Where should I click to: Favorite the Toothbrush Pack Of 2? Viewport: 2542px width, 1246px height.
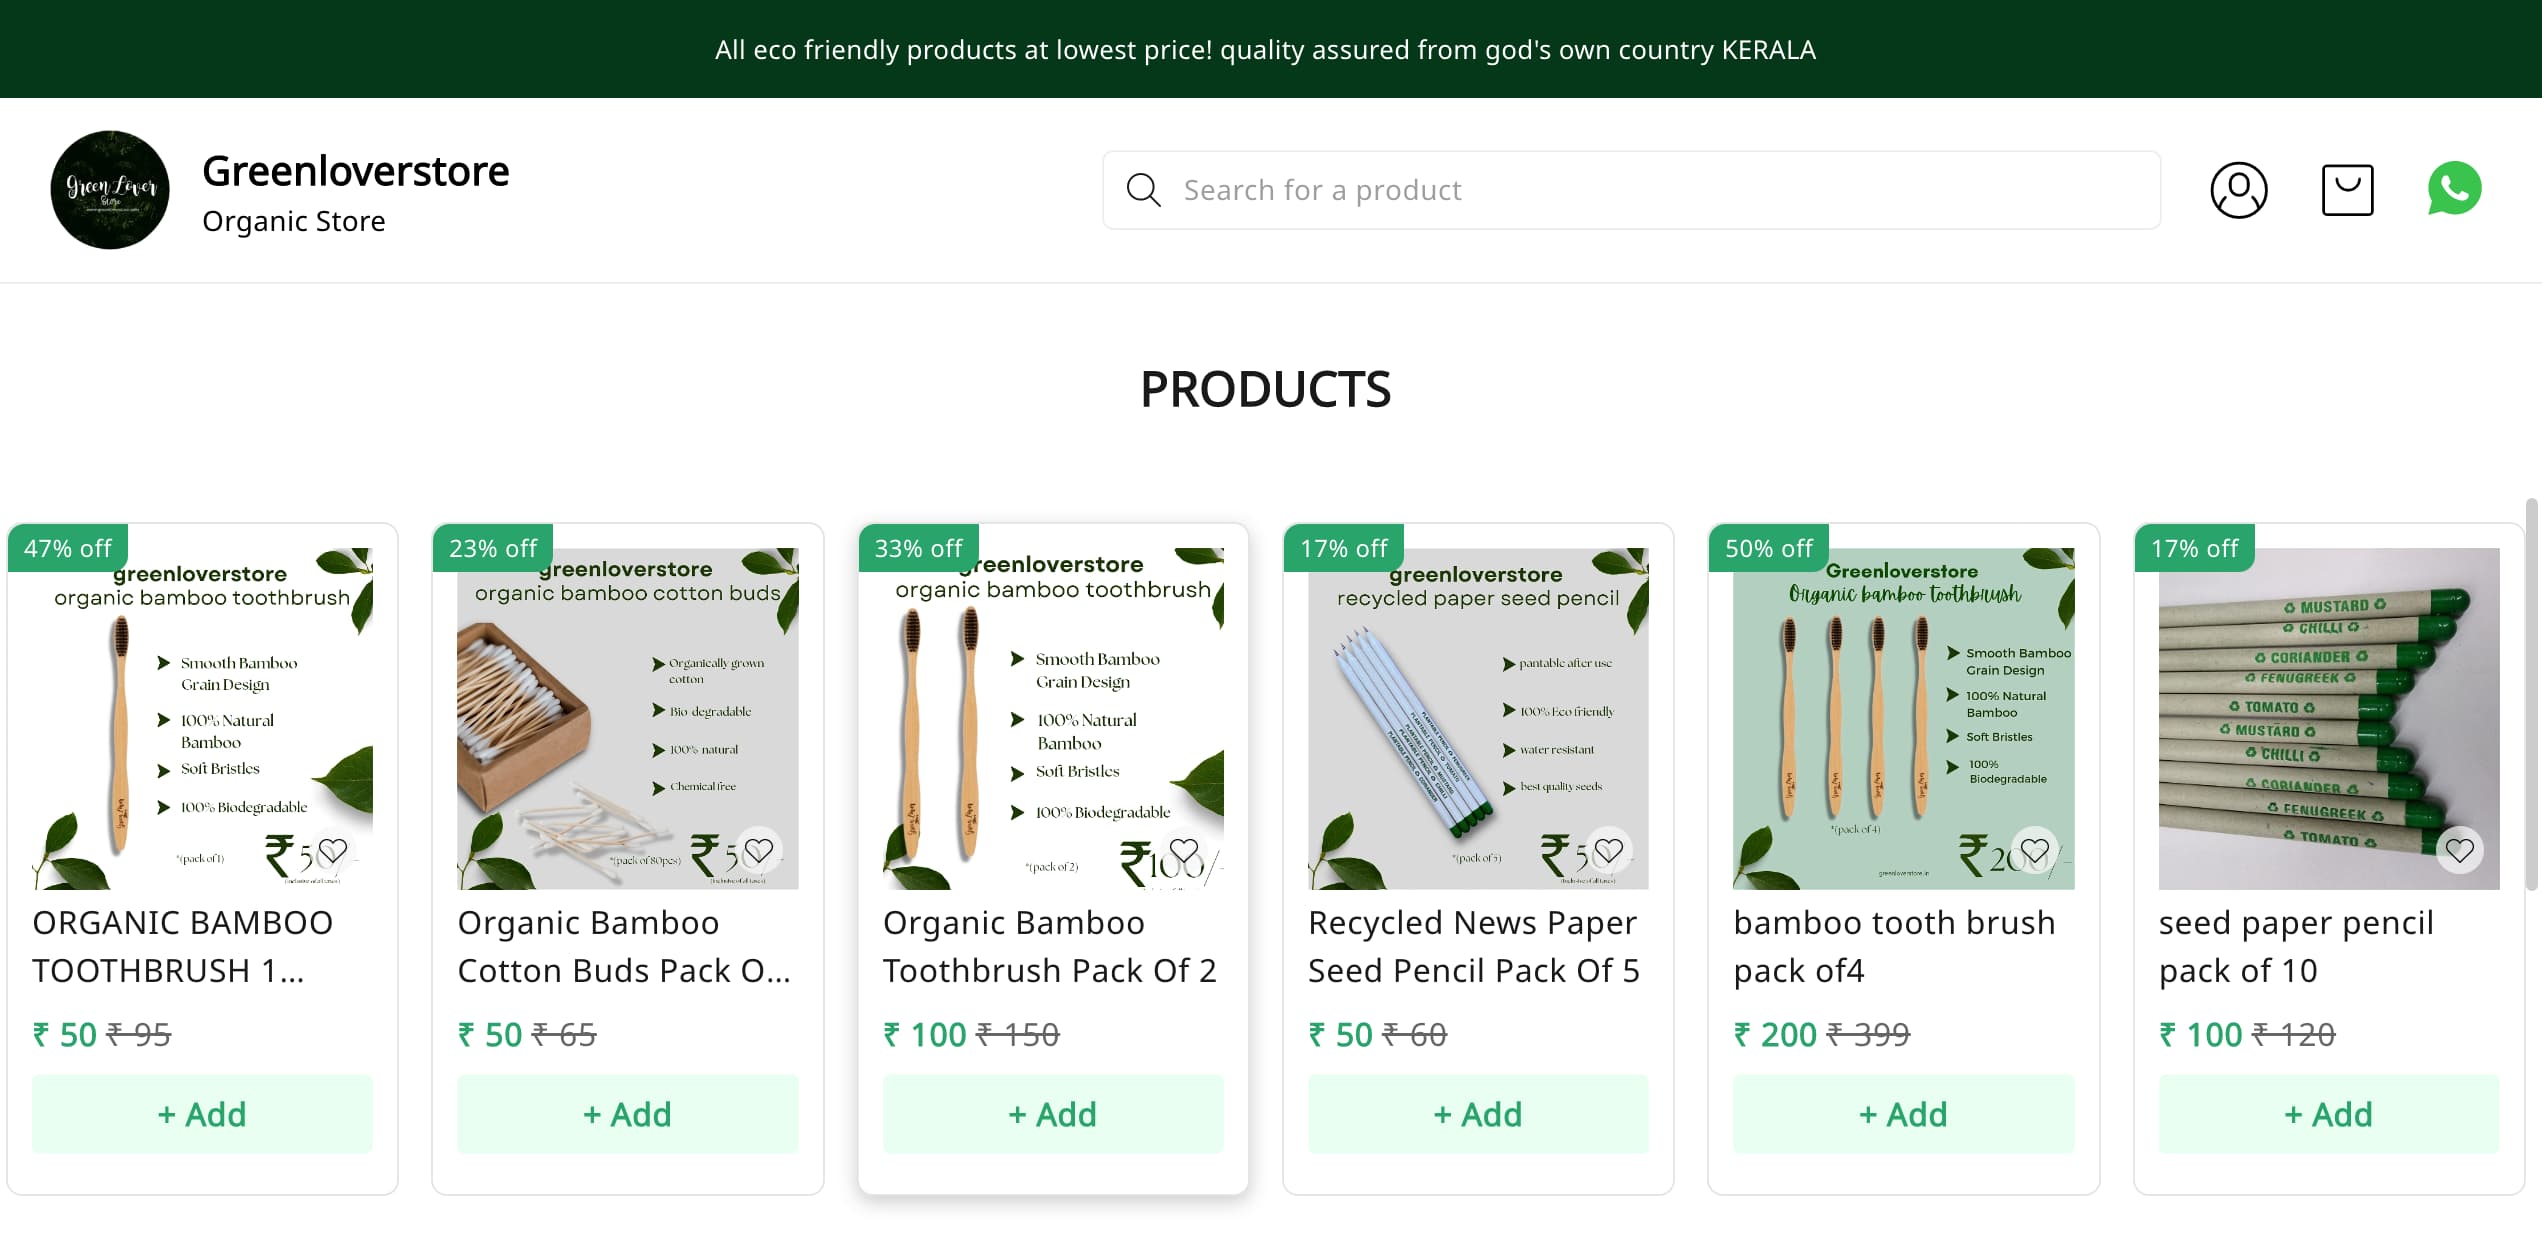pos(1184,851)
